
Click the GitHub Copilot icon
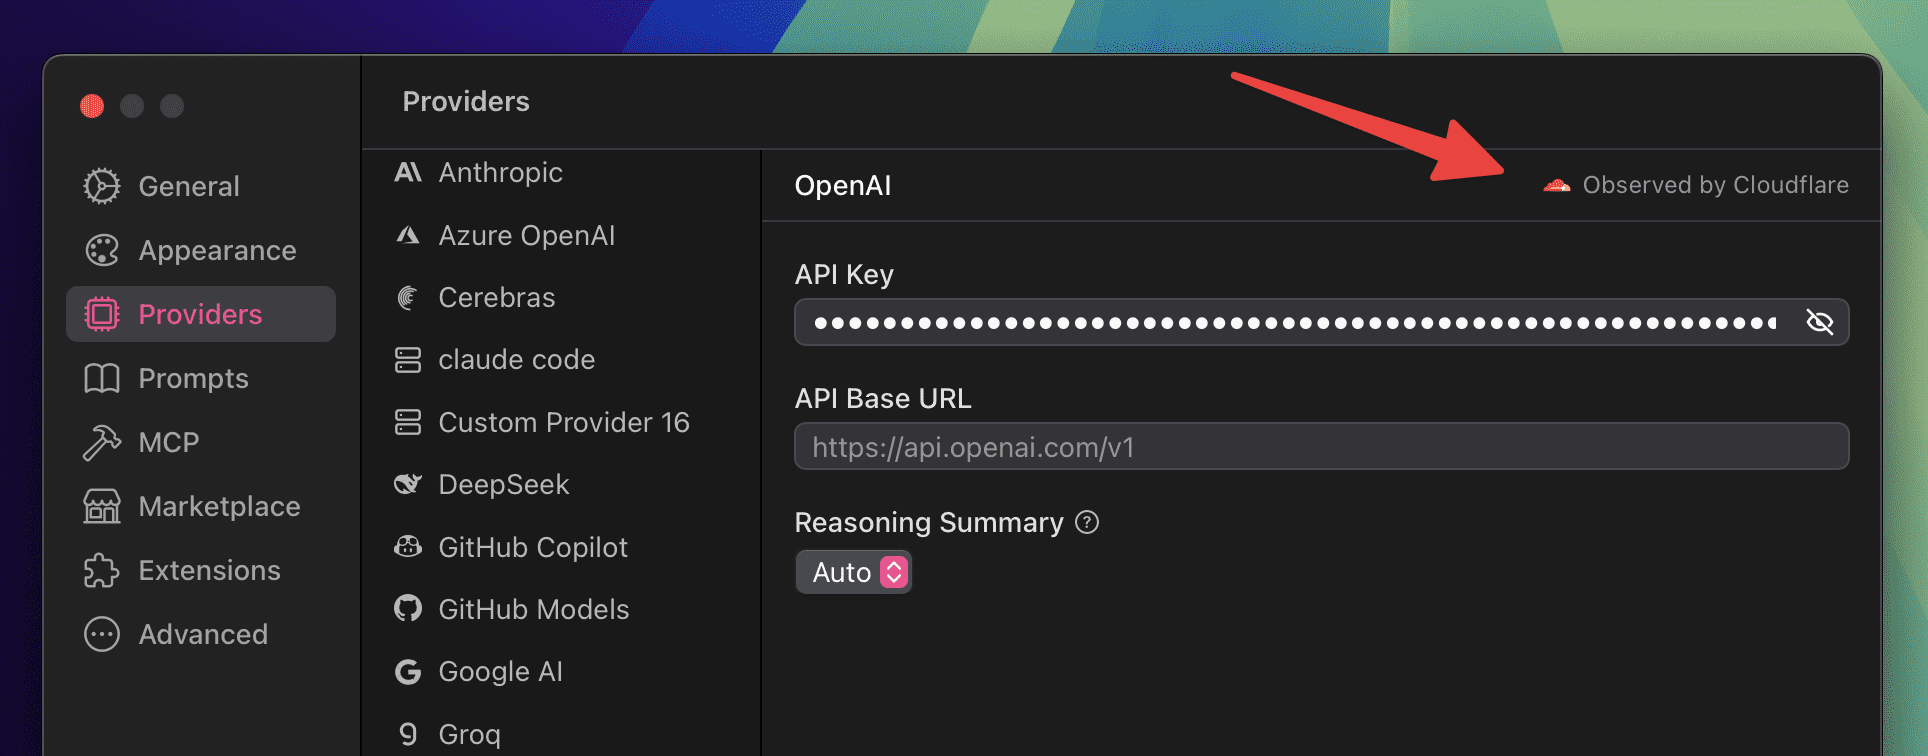click(408, 547)
